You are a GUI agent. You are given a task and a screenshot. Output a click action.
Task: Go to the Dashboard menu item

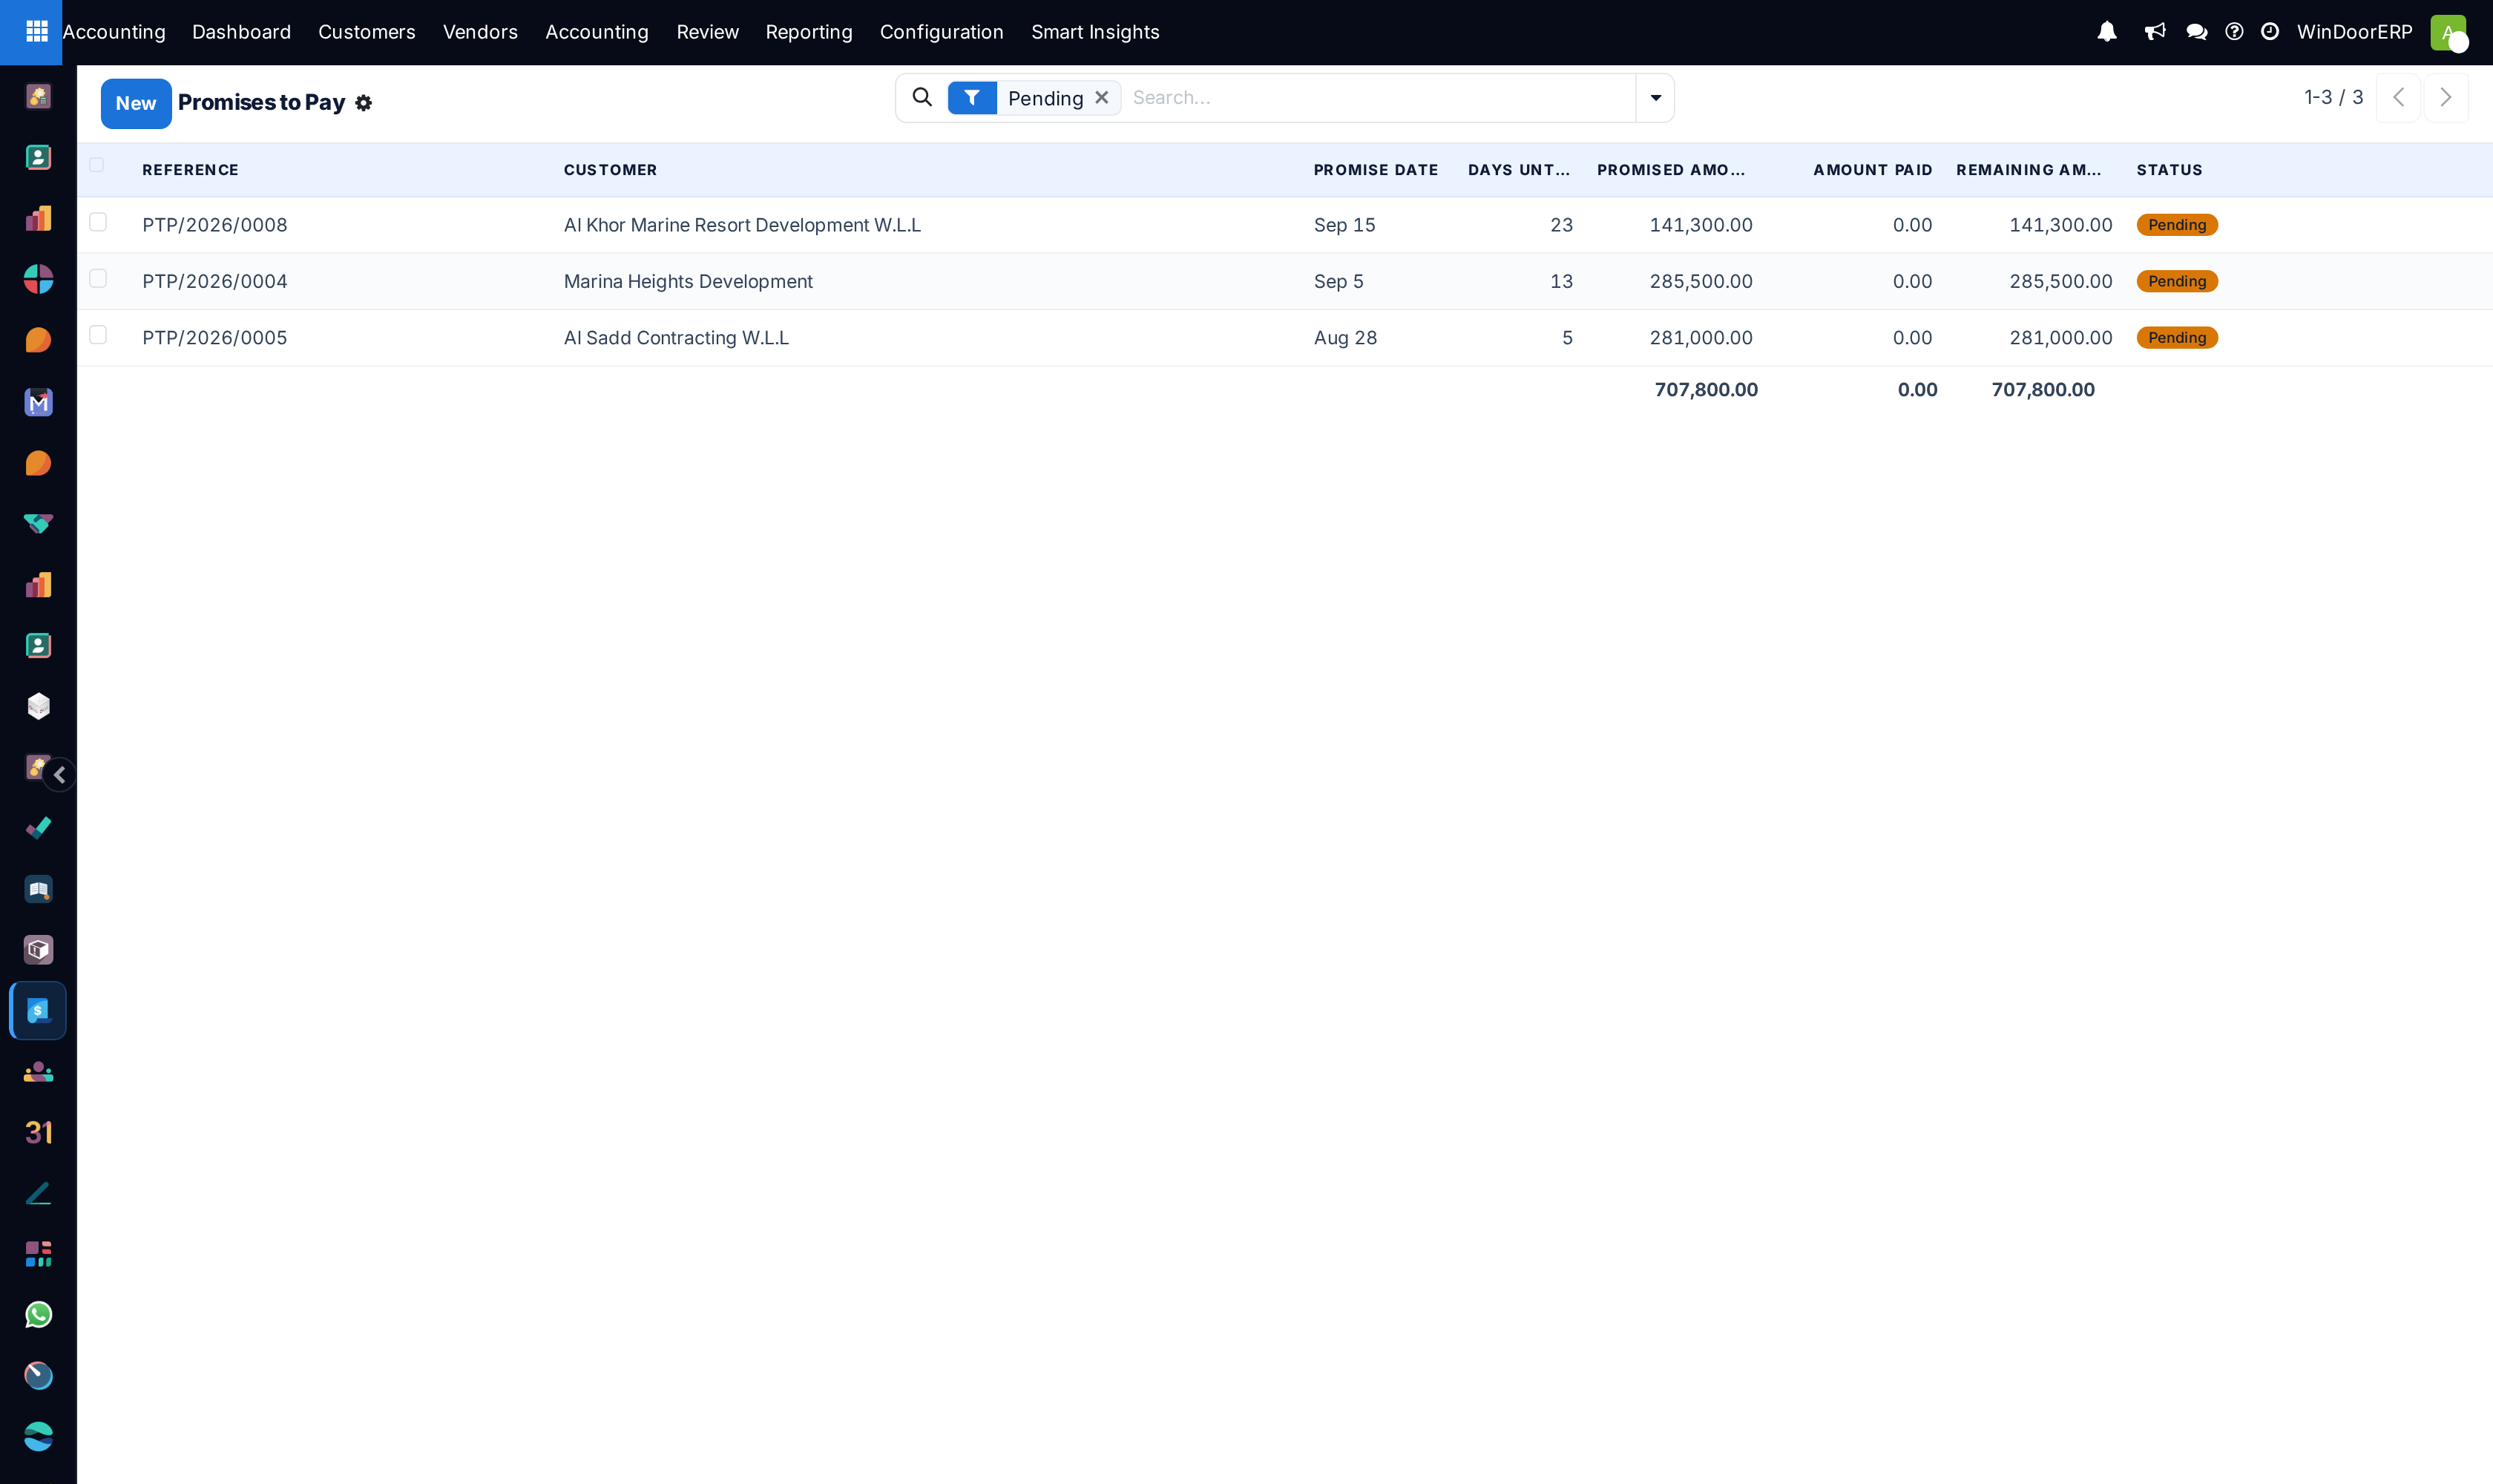(241, 32)
